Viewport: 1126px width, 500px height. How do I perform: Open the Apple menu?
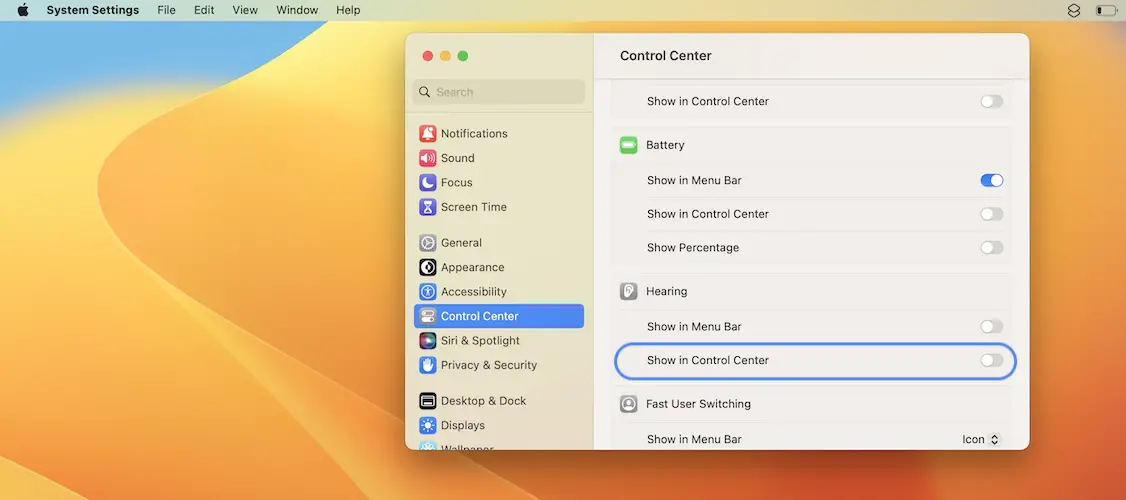point(23,10)
